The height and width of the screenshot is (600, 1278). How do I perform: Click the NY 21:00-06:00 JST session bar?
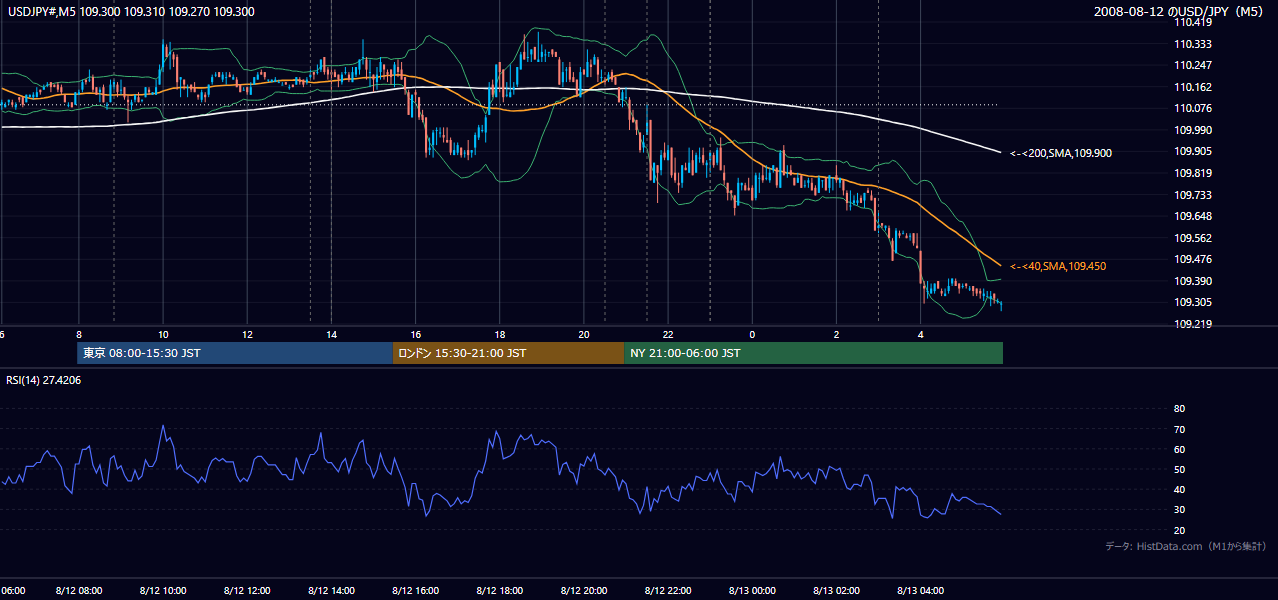[x=813, y=353]
